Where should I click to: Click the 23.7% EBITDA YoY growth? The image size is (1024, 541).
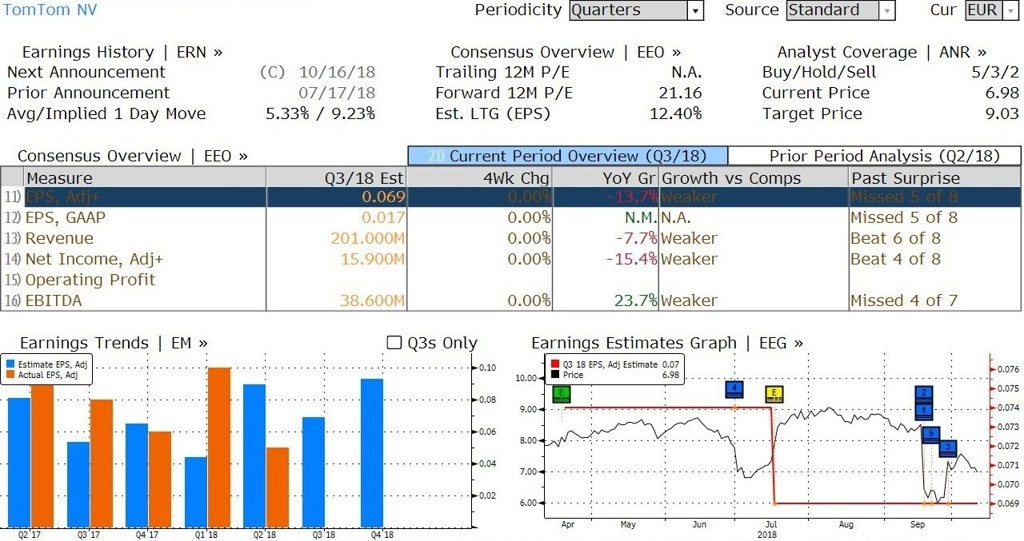point(635,301)
